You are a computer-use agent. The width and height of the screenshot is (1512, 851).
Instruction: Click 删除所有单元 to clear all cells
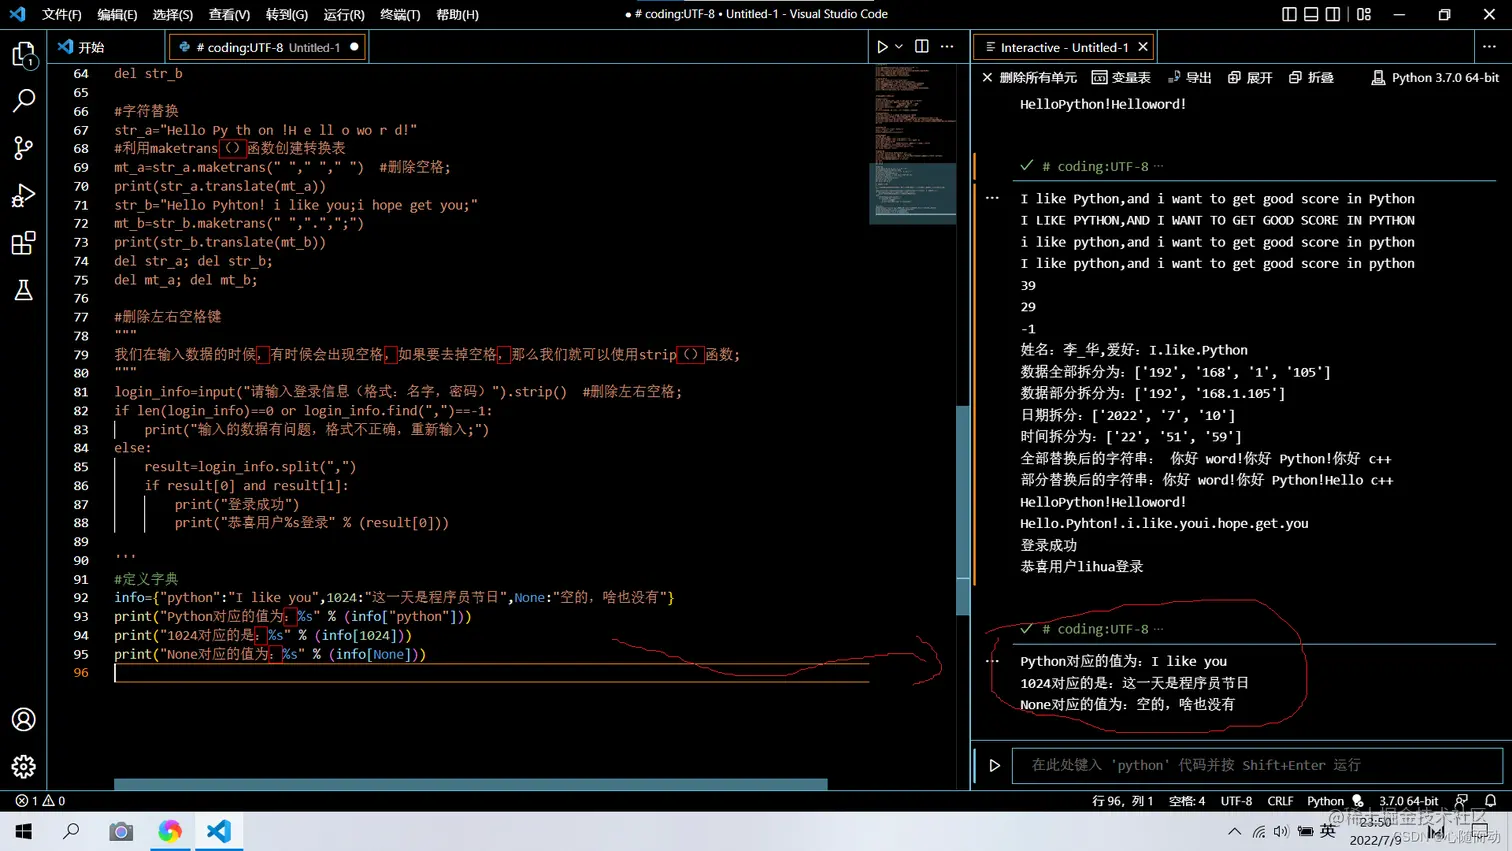(1029, 77)
